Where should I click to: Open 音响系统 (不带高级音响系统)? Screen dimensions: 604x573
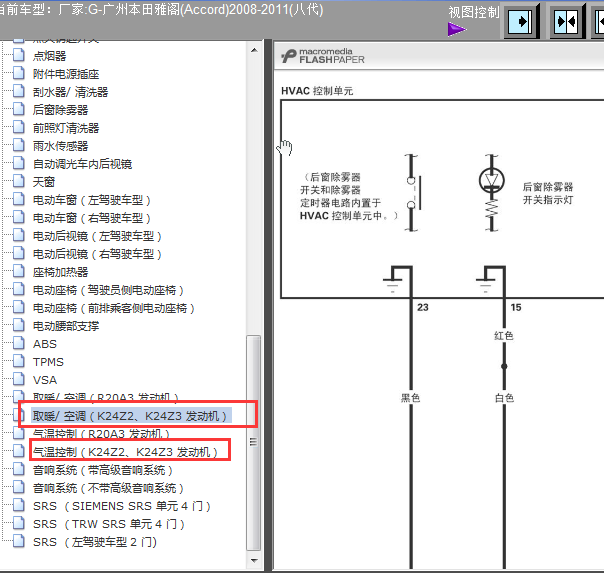108,488
